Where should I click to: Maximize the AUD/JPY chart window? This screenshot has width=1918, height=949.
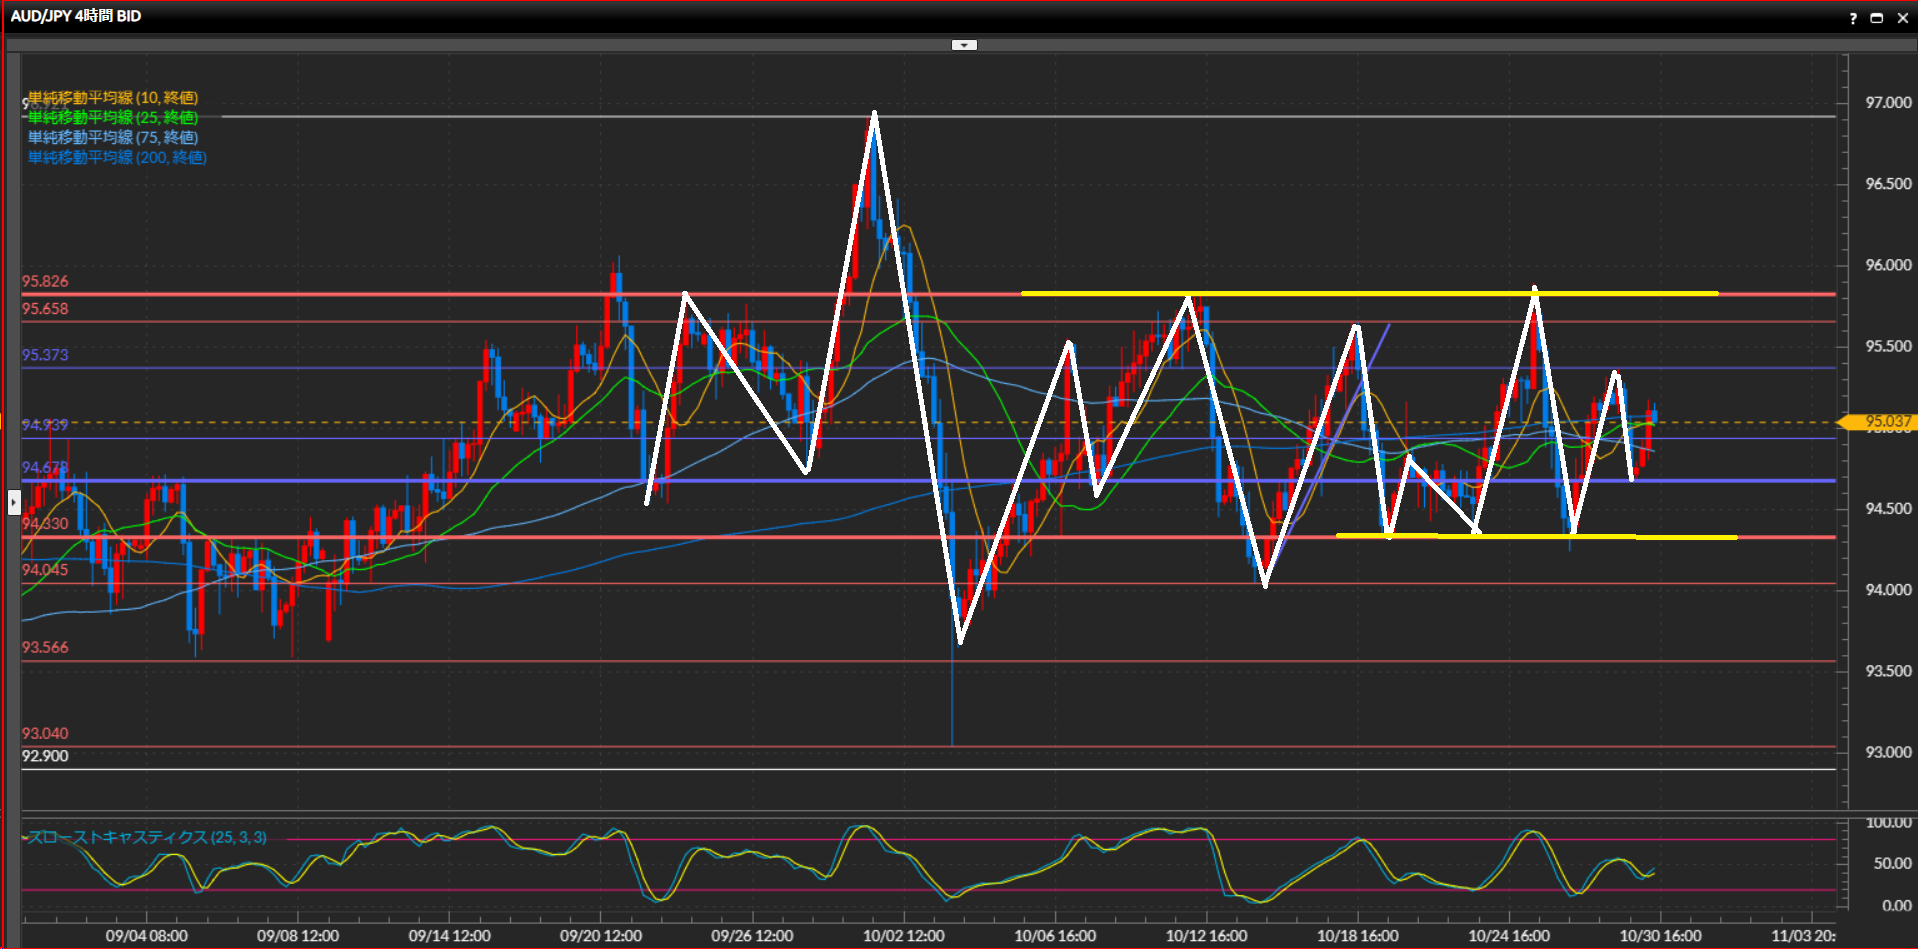click(1877, 18)
